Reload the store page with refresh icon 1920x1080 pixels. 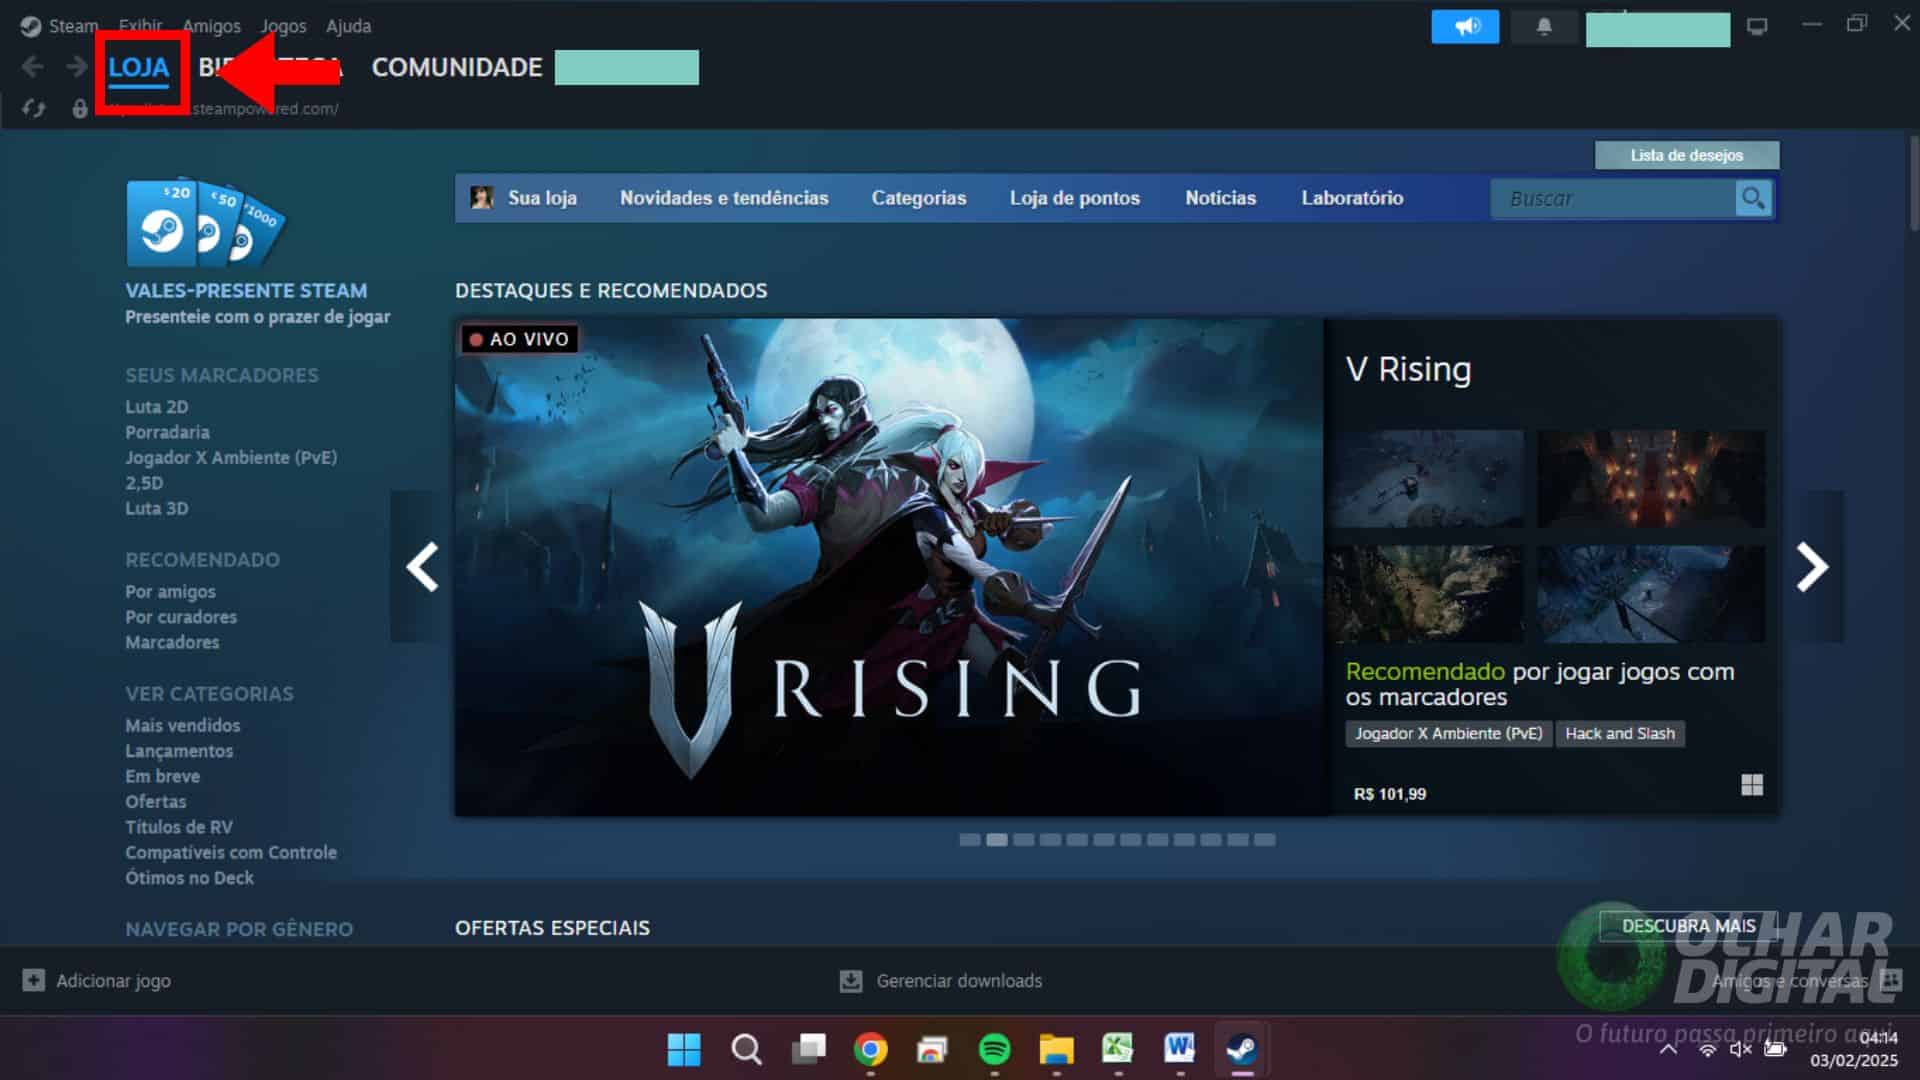point(33,108)
